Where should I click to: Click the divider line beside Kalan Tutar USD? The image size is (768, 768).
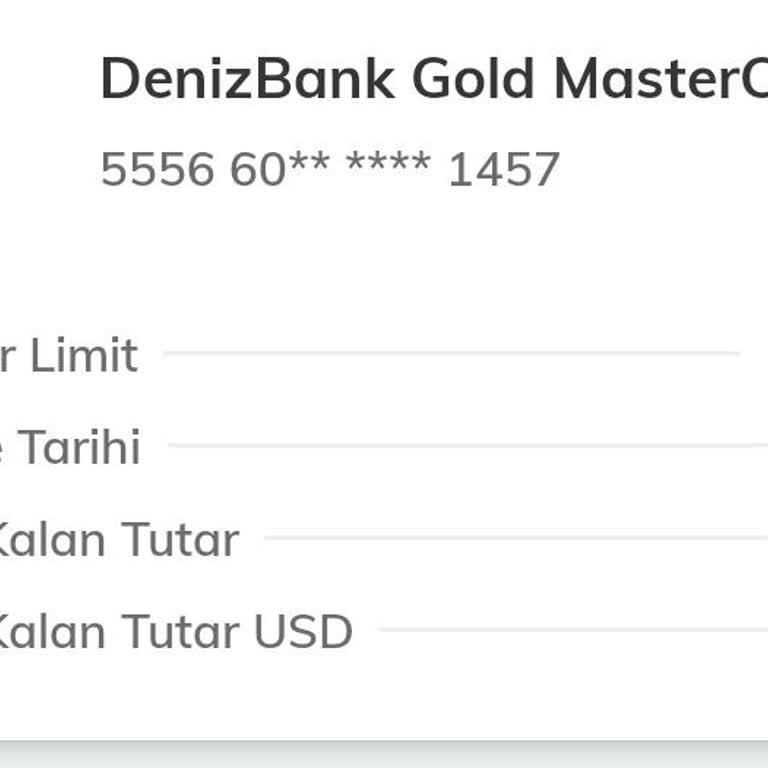572,630
